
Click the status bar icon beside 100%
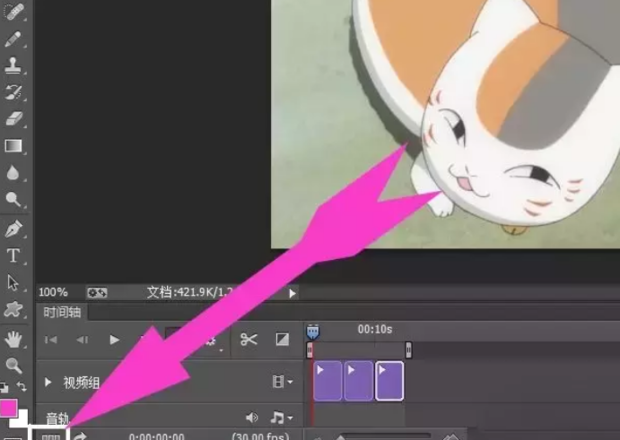tap(97, 293)
